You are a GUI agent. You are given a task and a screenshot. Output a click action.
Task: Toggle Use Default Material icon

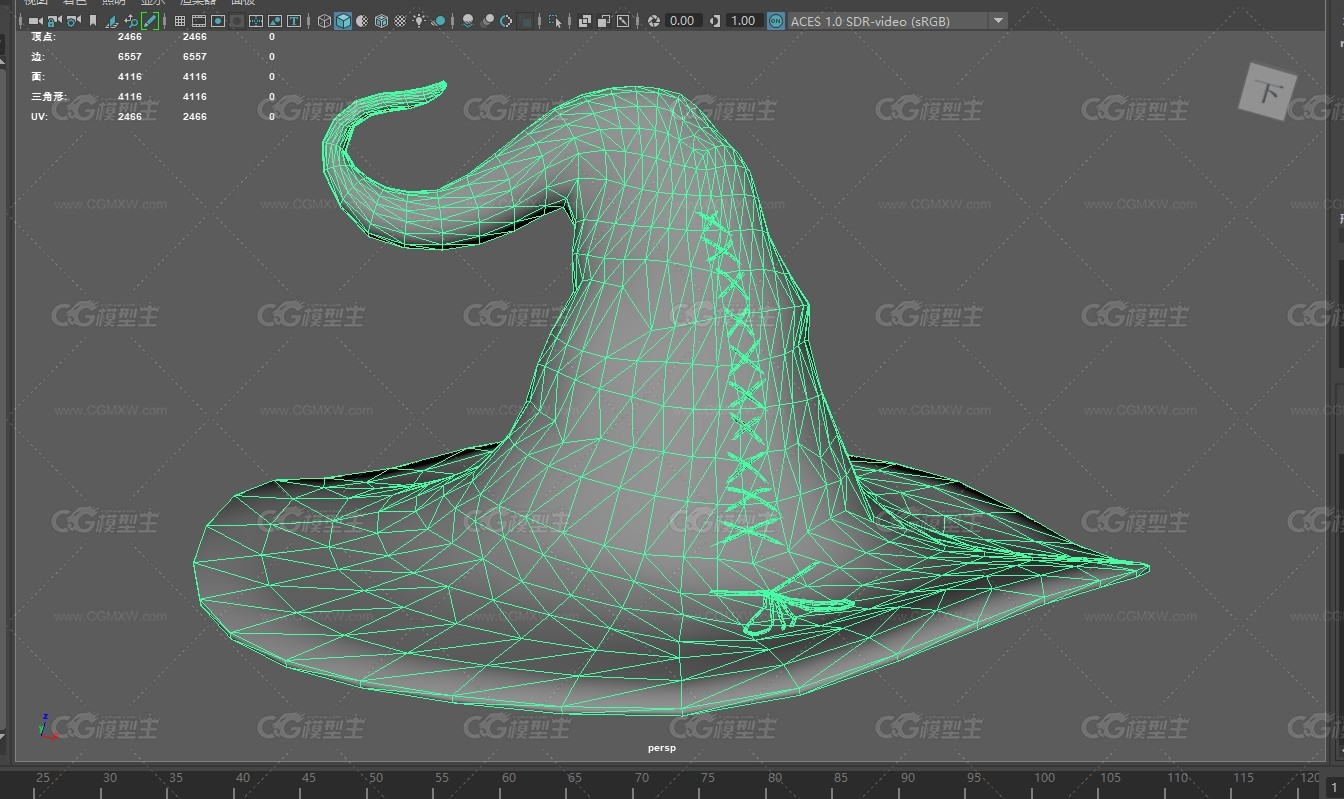tap(362, 20)
